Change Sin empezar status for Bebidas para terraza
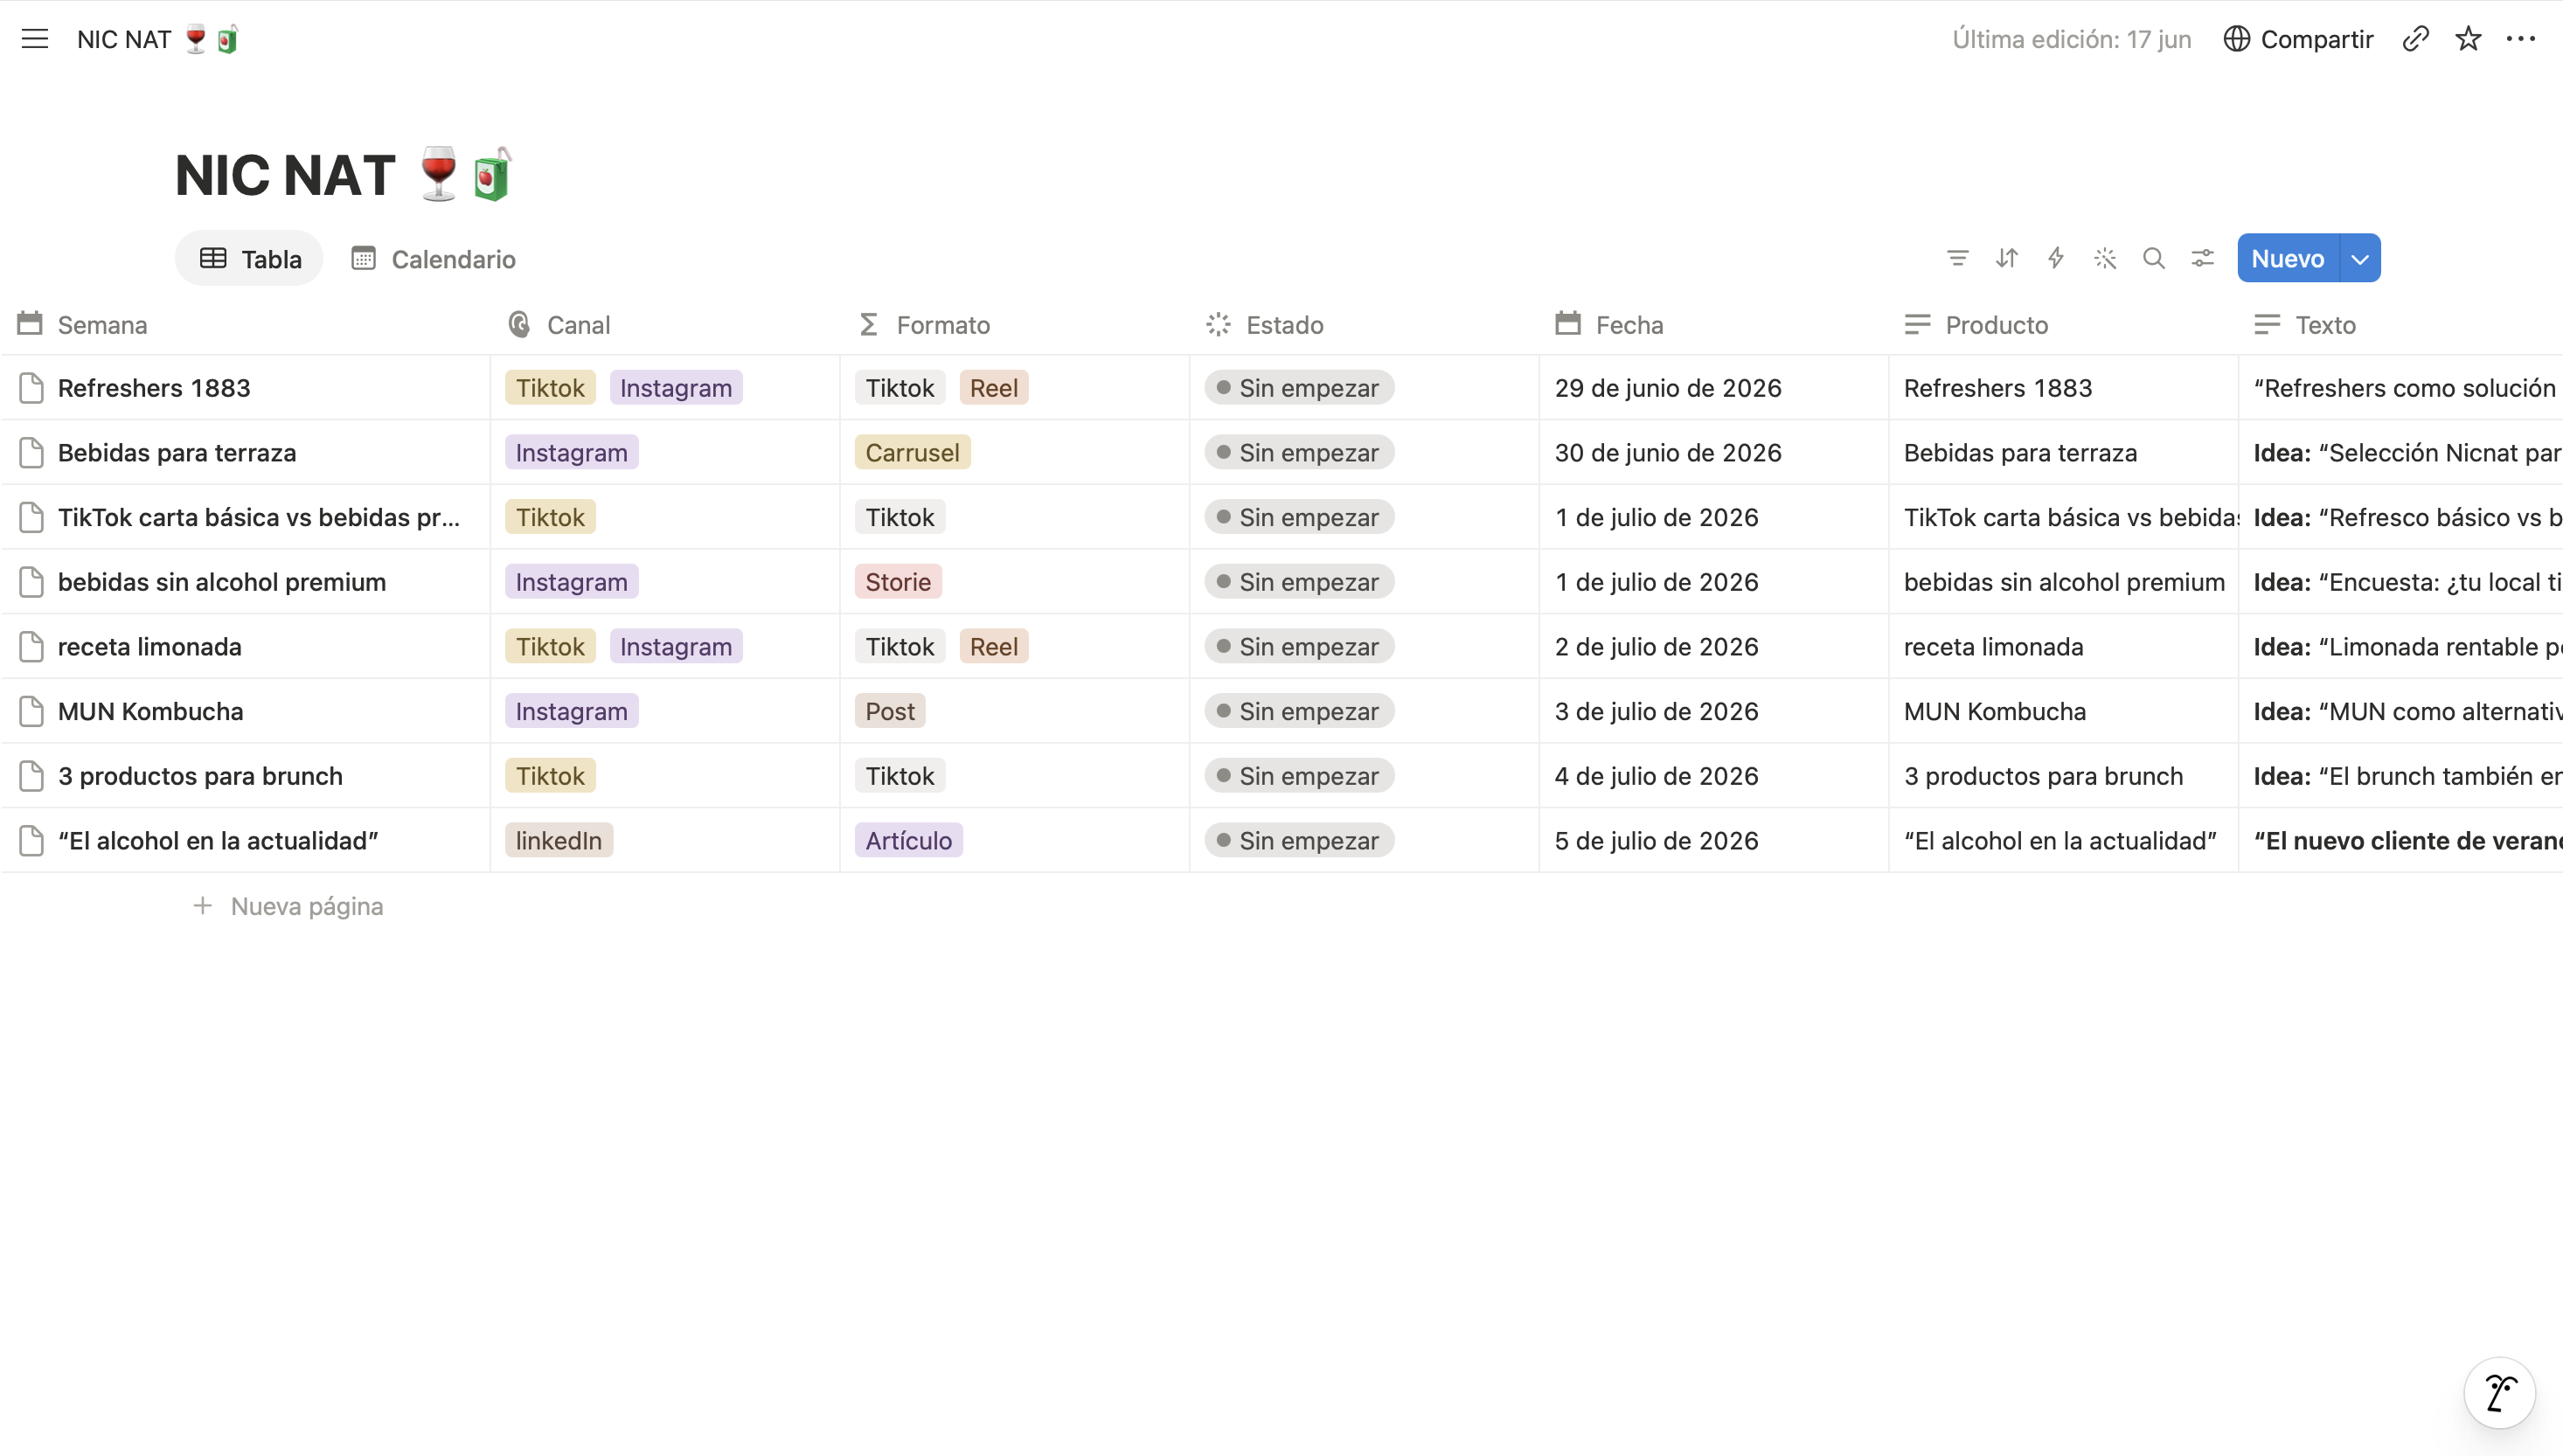The image size is (2563, 1456). [1299, 452]
